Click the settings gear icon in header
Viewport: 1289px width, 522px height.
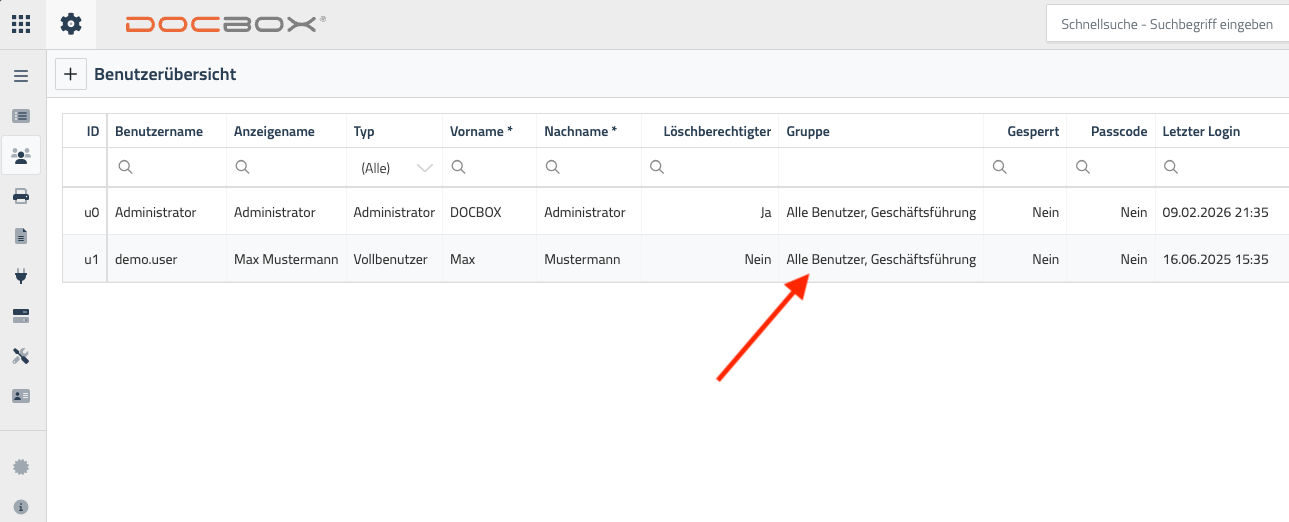click(71, 24)
